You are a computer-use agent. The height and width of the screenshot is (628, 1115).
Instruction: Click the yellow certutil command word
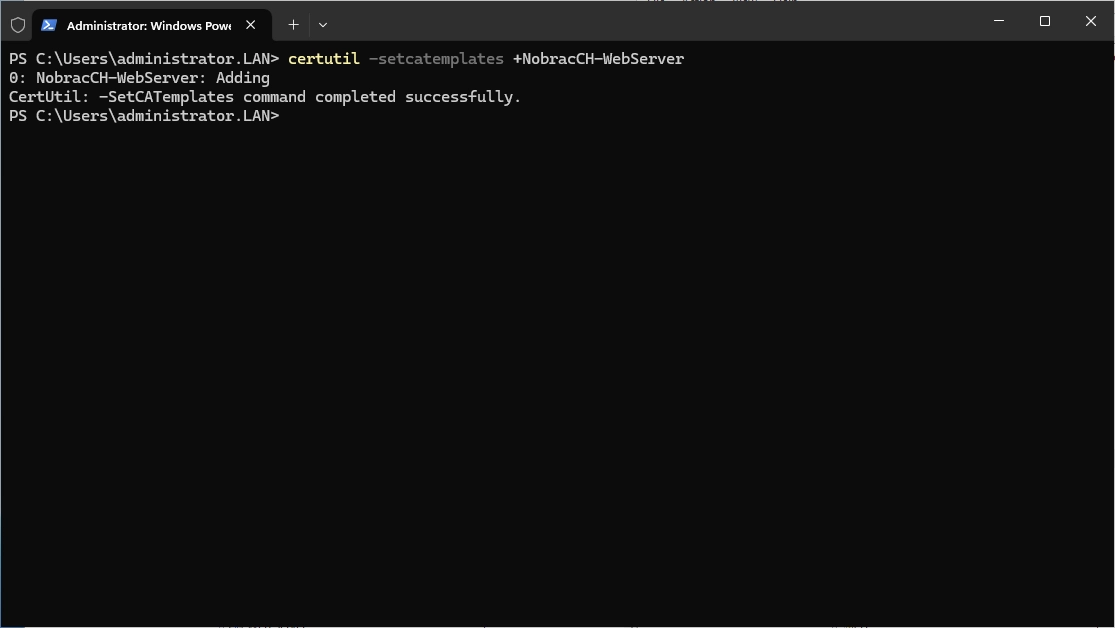pyautogui.click(x=324, y=59)
